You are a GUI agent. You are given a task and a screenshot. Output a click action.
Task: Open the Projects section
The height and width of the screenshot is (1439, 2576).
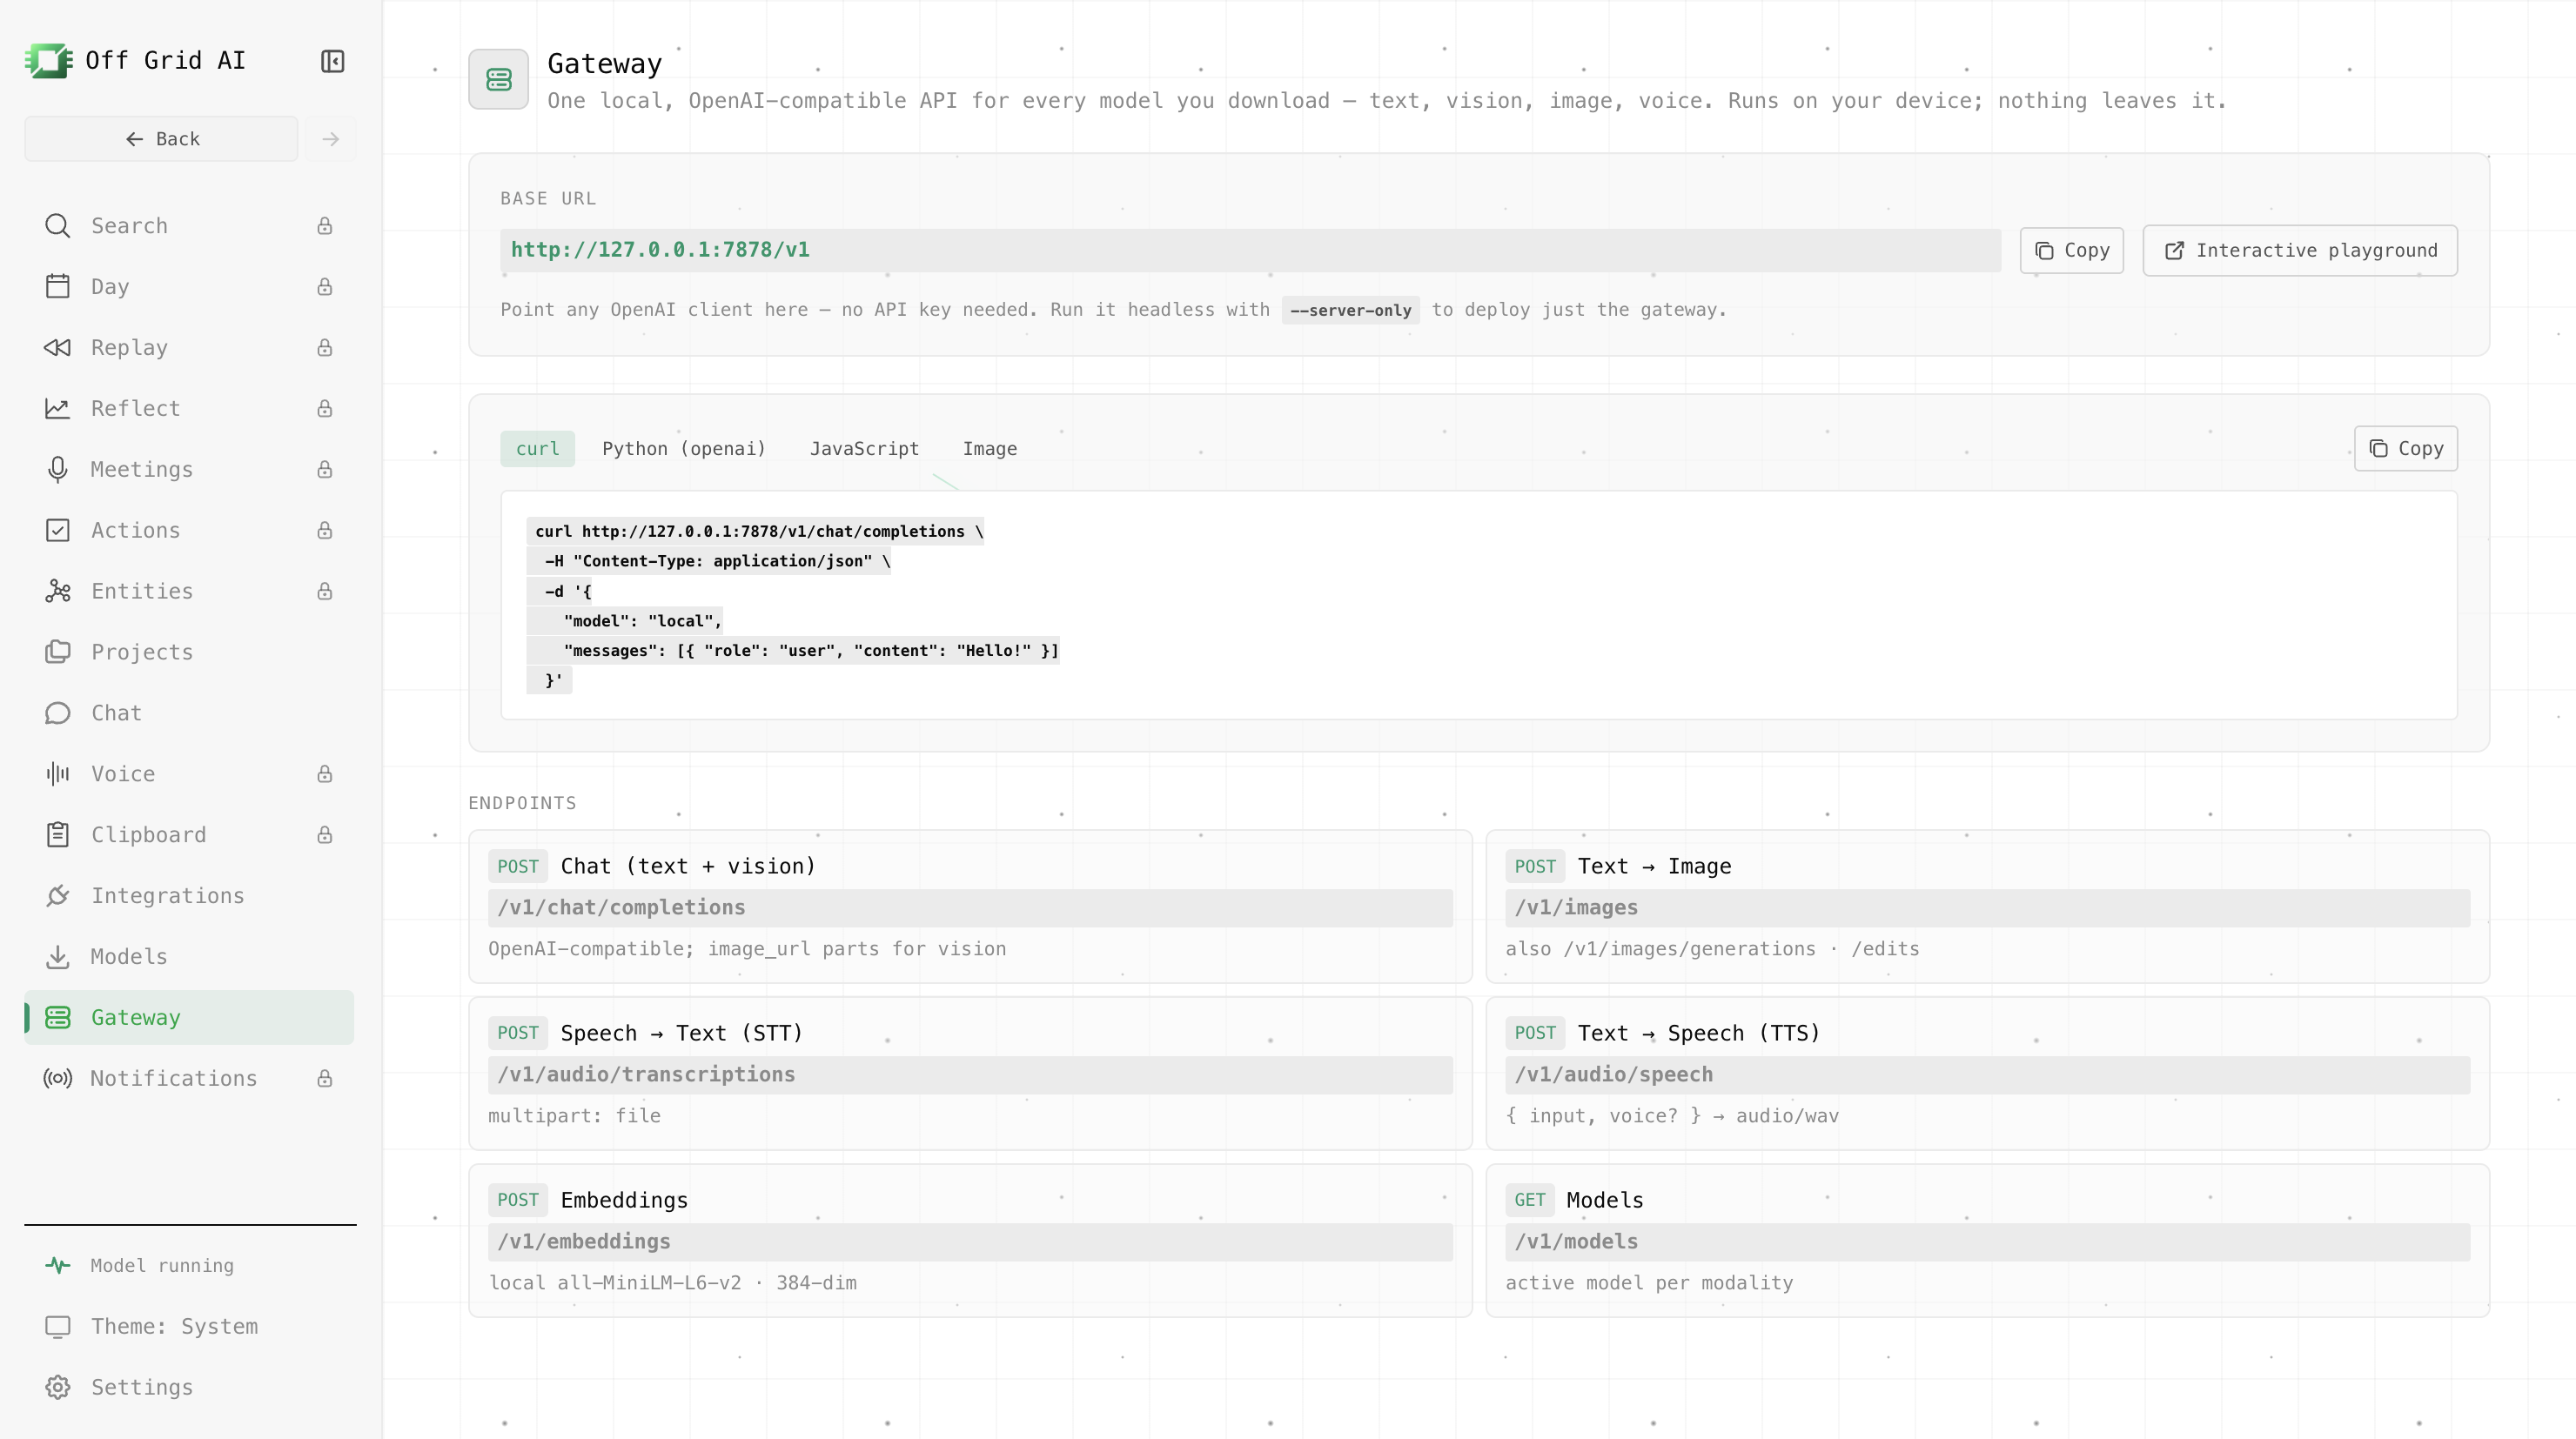click(x=189, y=653)
